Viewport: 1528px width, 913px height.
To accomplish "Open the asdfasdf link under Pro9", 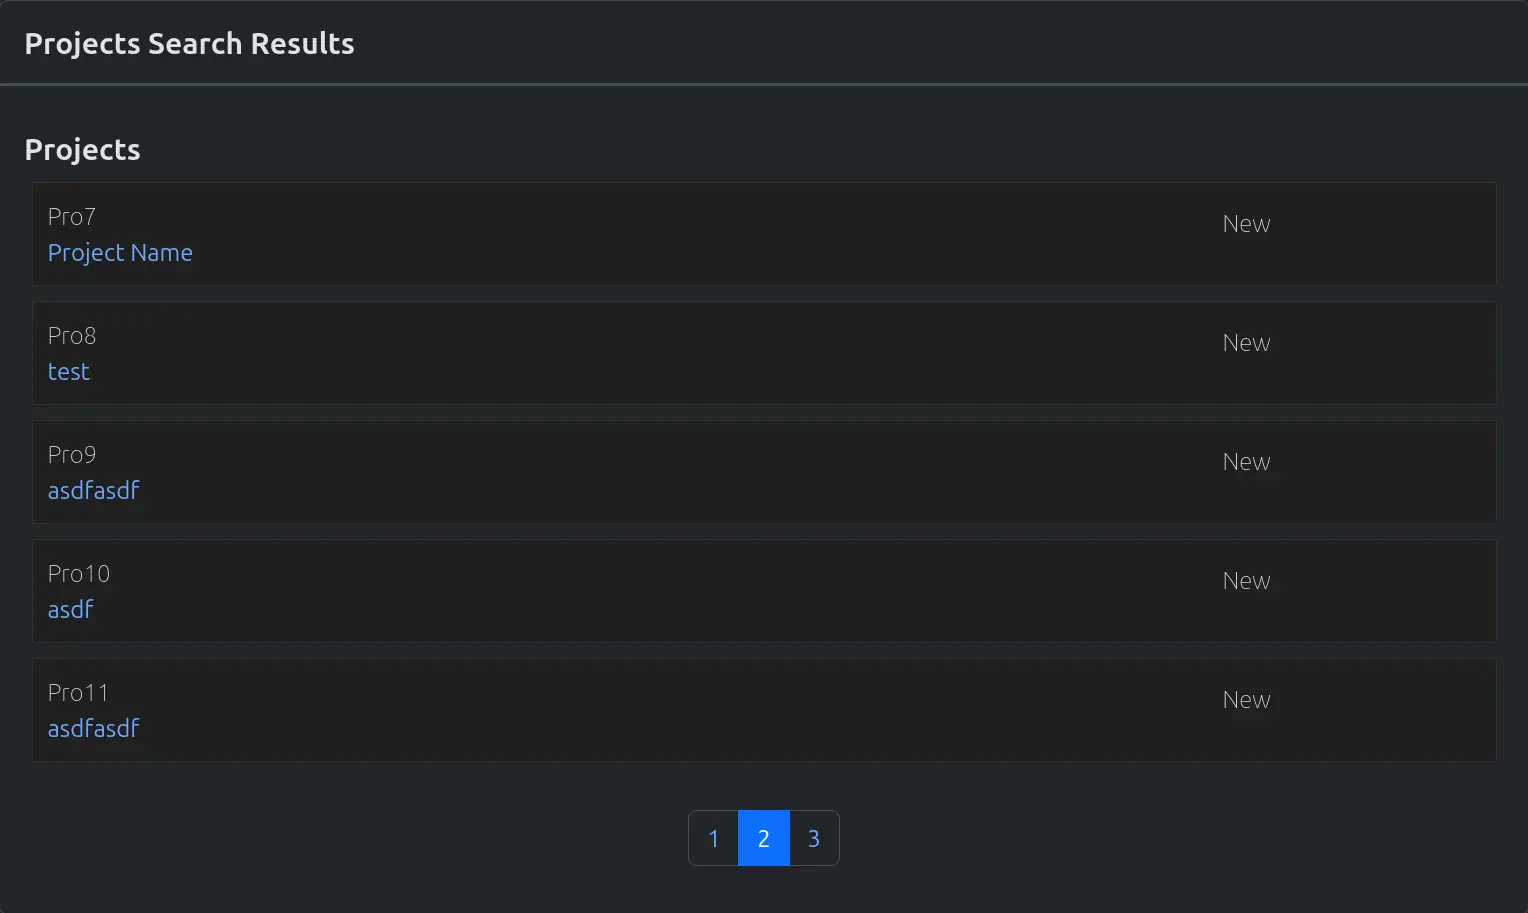I will pos(93,491).
